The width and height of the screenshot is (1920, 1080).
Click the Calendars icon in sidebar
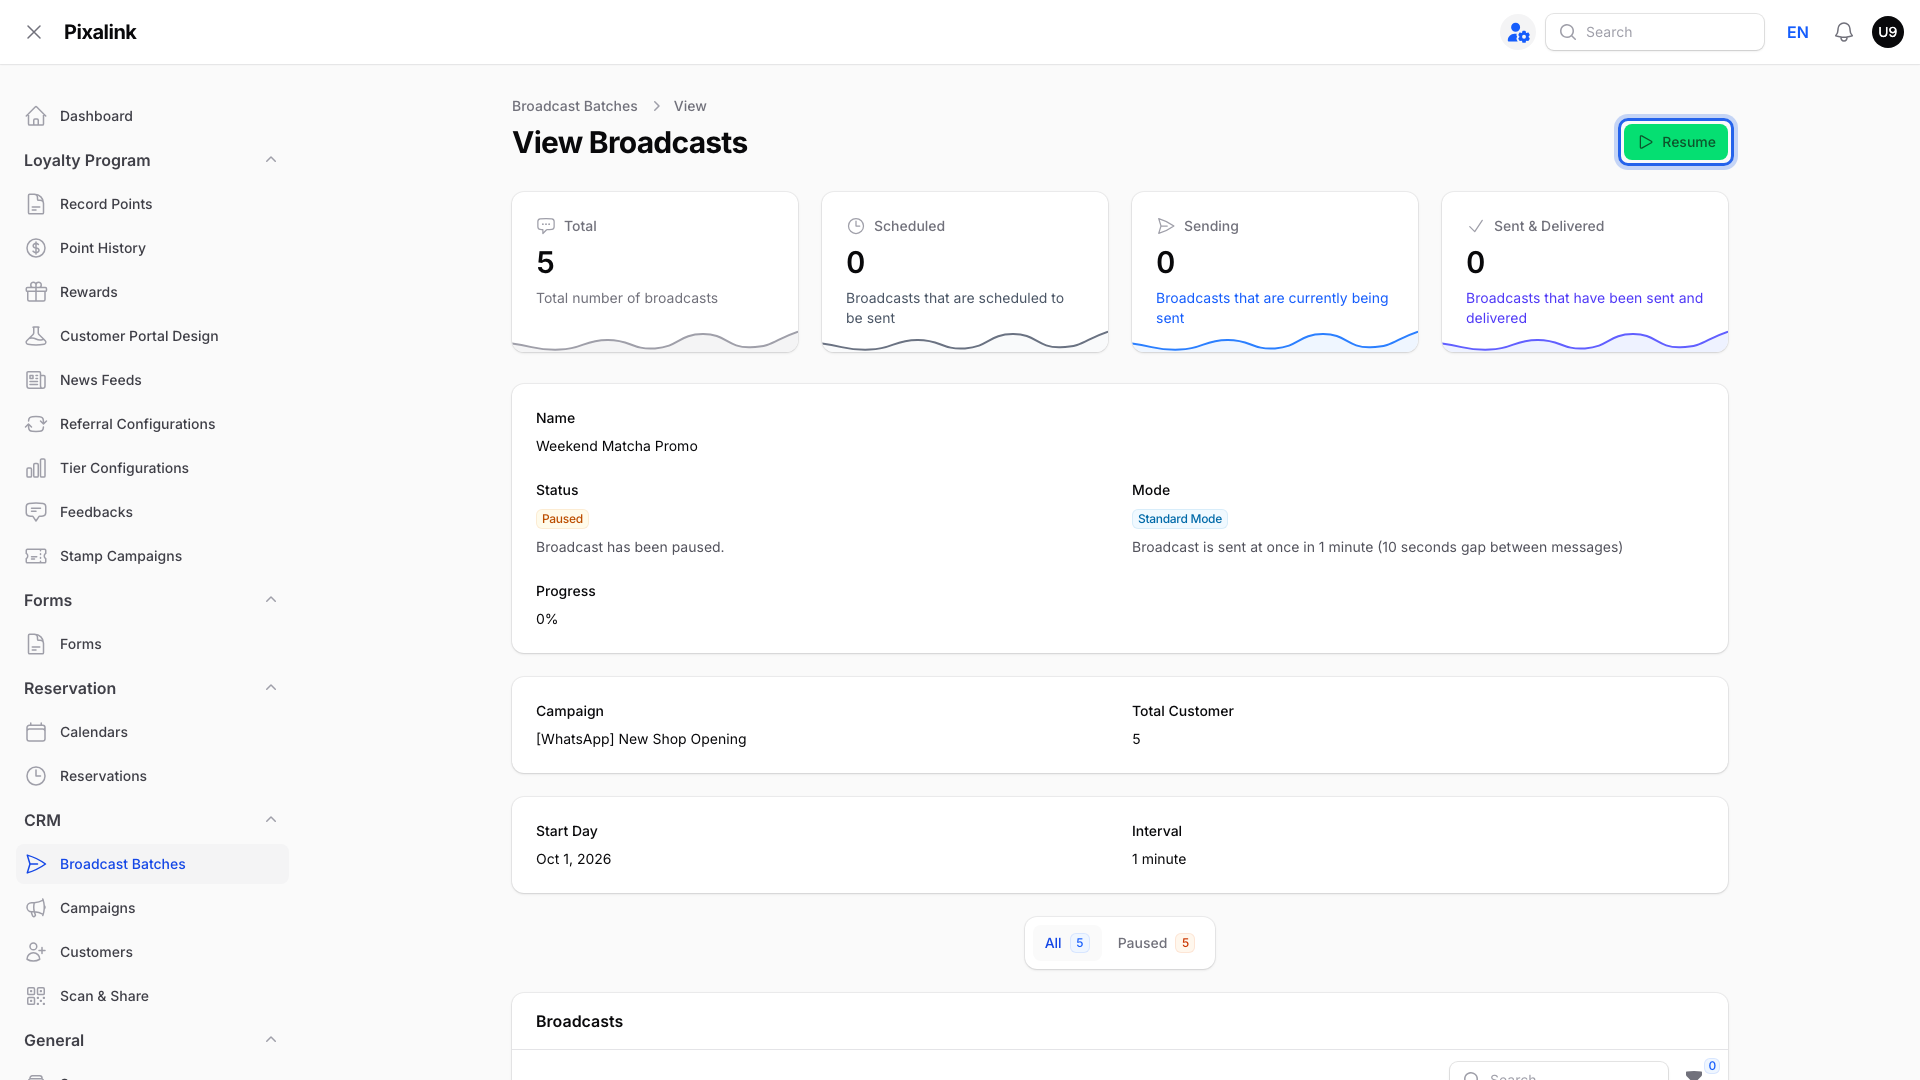pos(36,732)
